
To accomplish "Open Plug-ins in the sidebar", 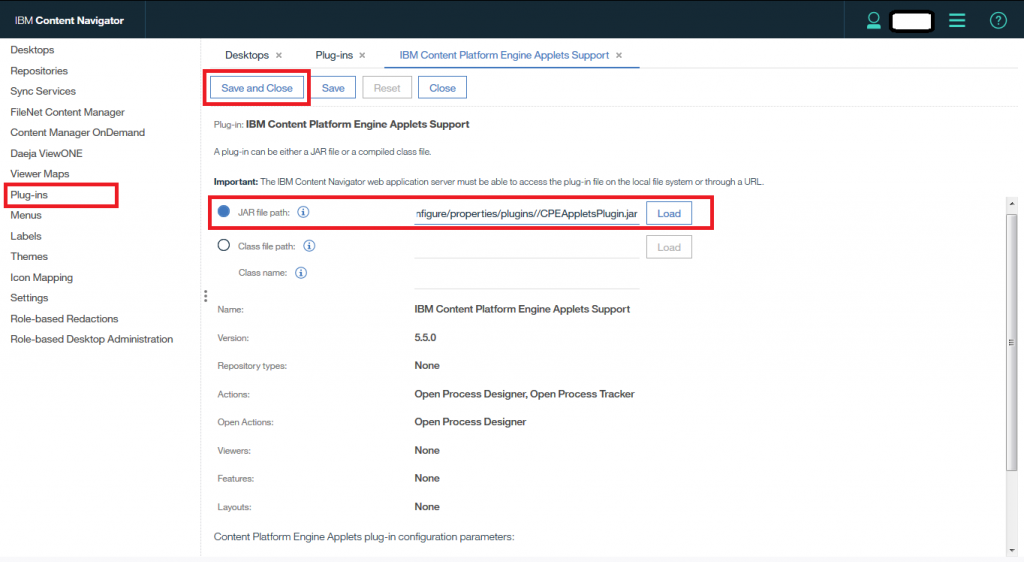I will [x=29, y=195].
